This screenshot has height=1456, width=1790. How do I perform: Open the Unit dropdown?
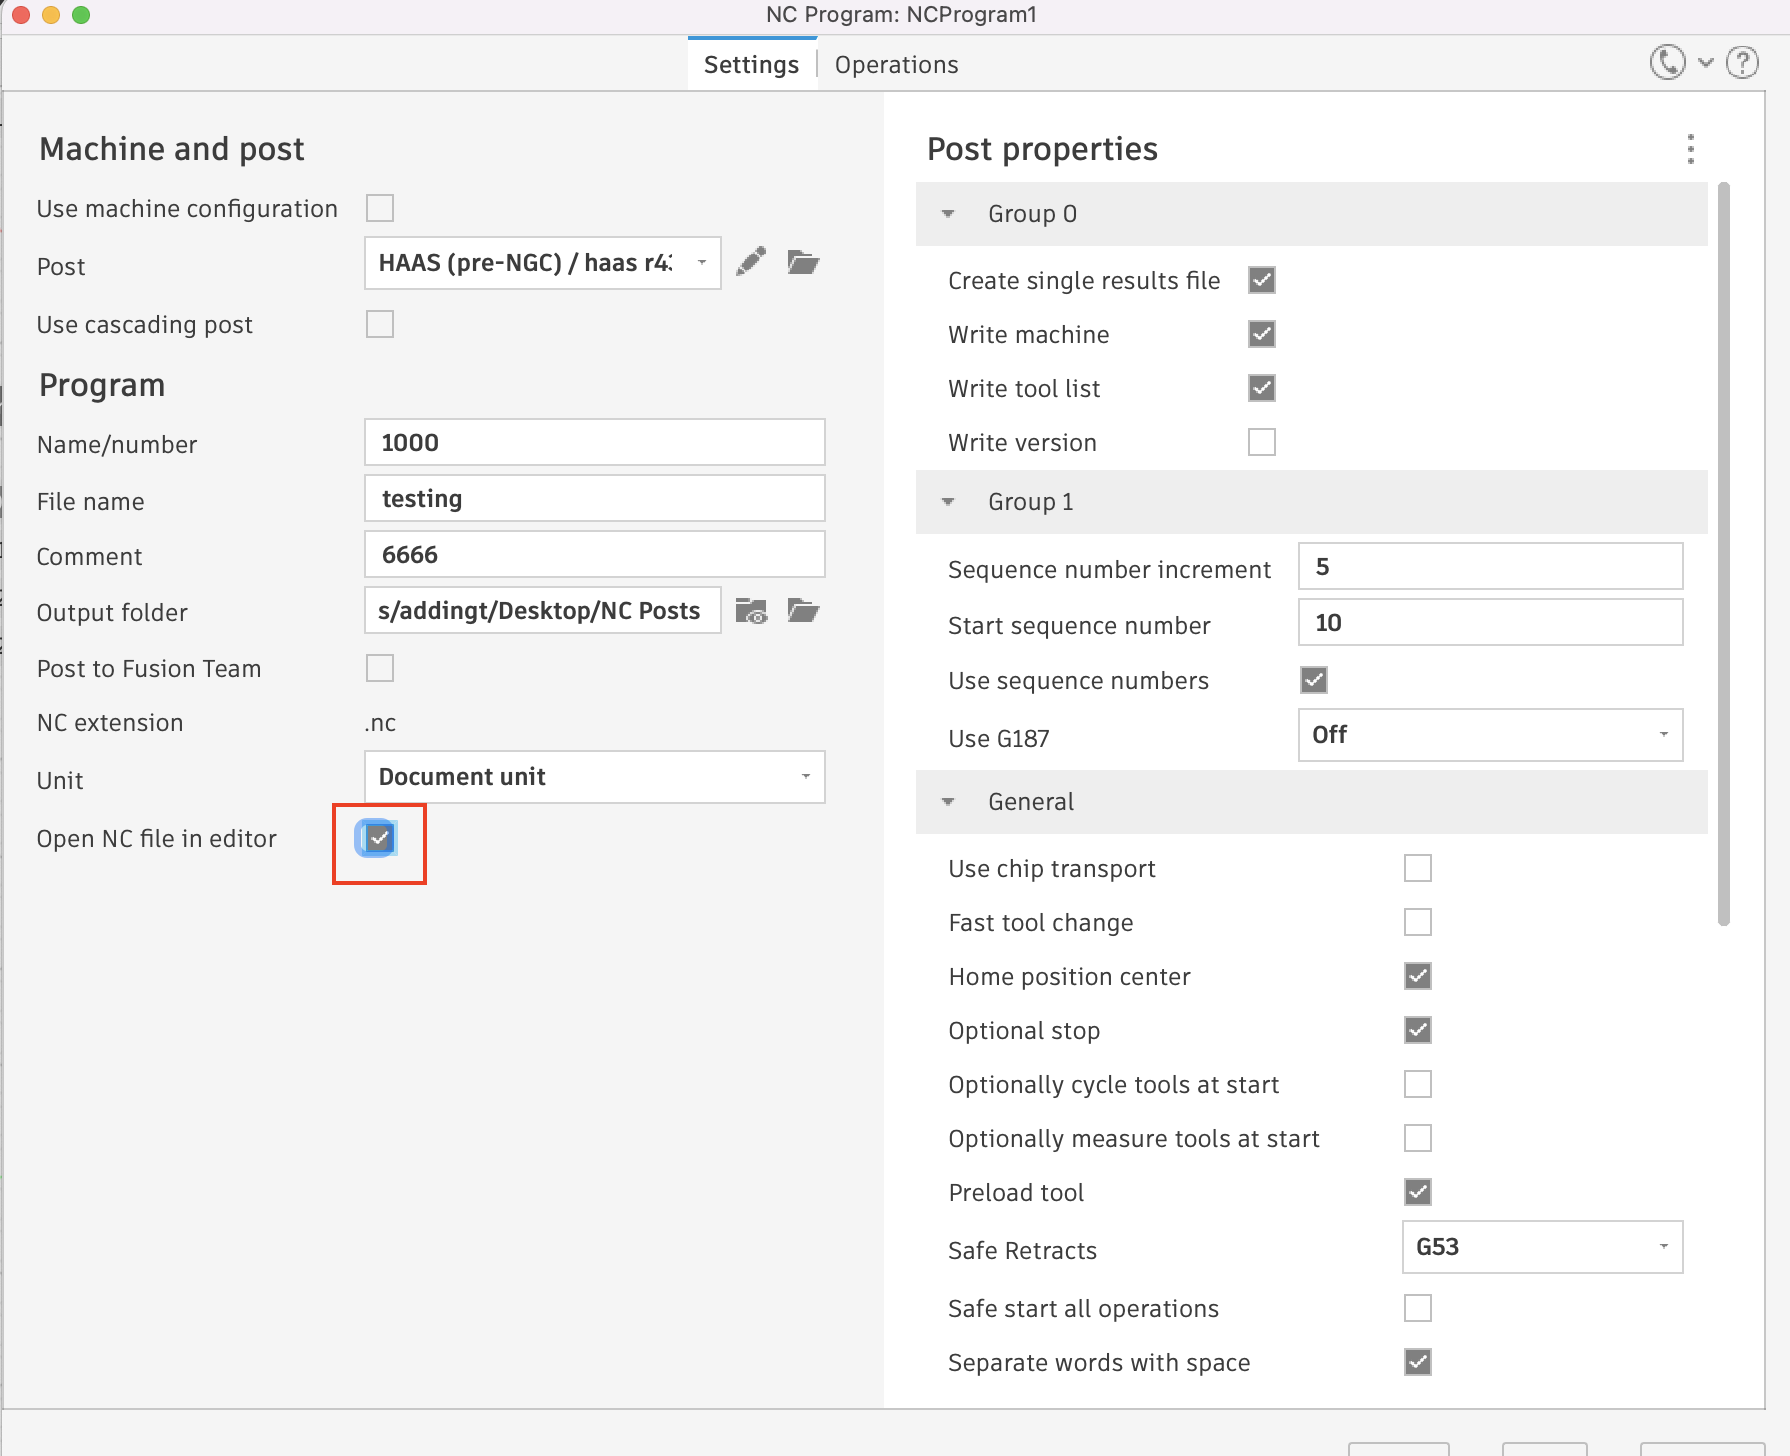pos(594,777)
